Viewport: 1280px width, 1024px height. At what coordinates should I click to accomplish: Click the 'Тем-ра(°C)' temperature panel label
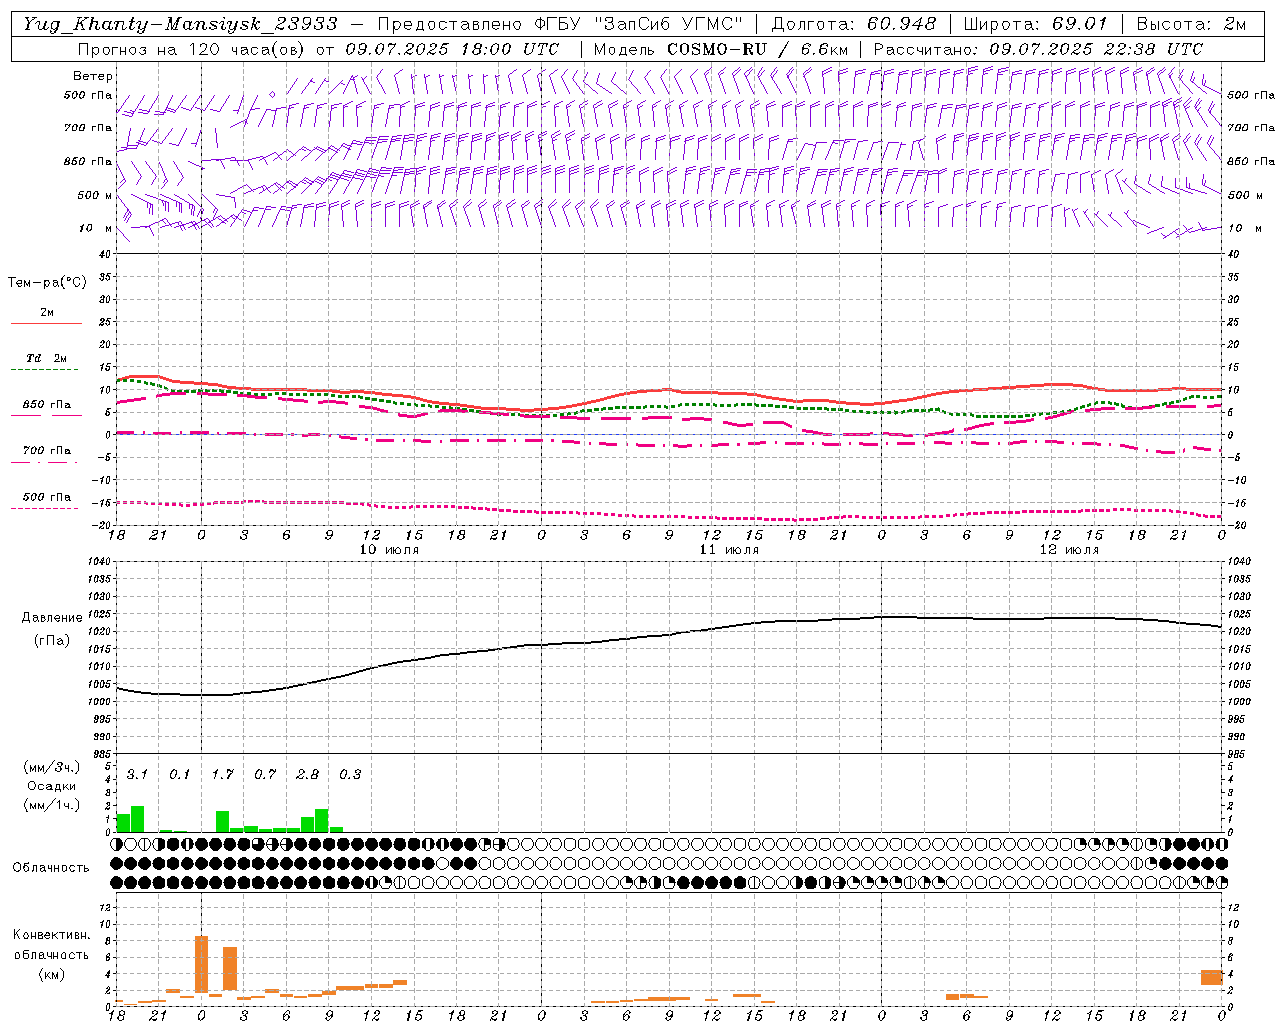pyautogui.click(x=47, y=283)
